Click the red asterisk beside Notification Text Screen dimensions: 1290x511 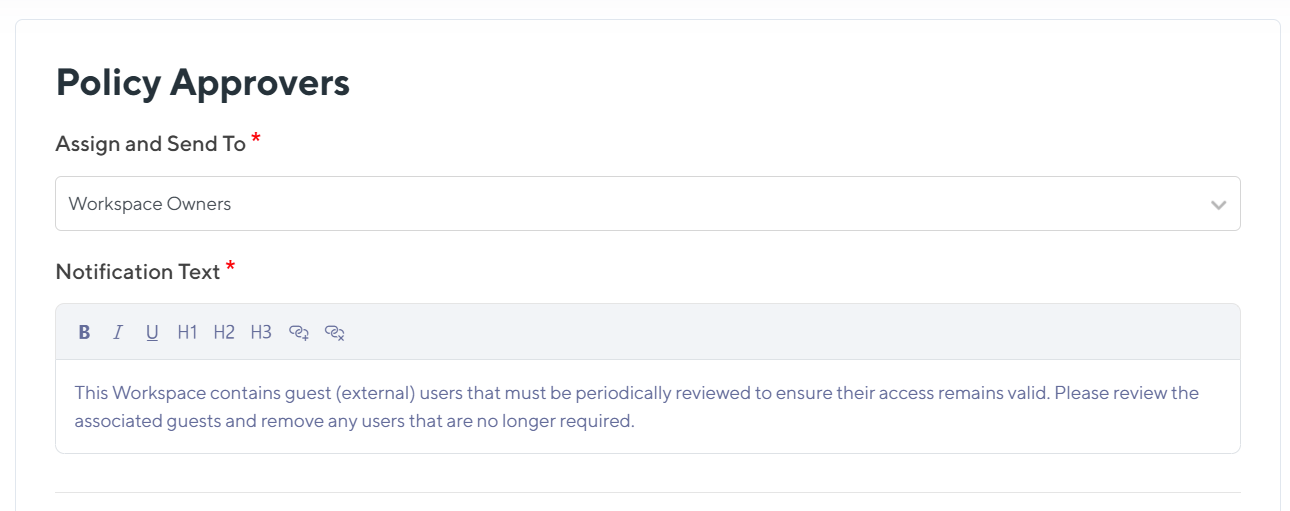231,267
